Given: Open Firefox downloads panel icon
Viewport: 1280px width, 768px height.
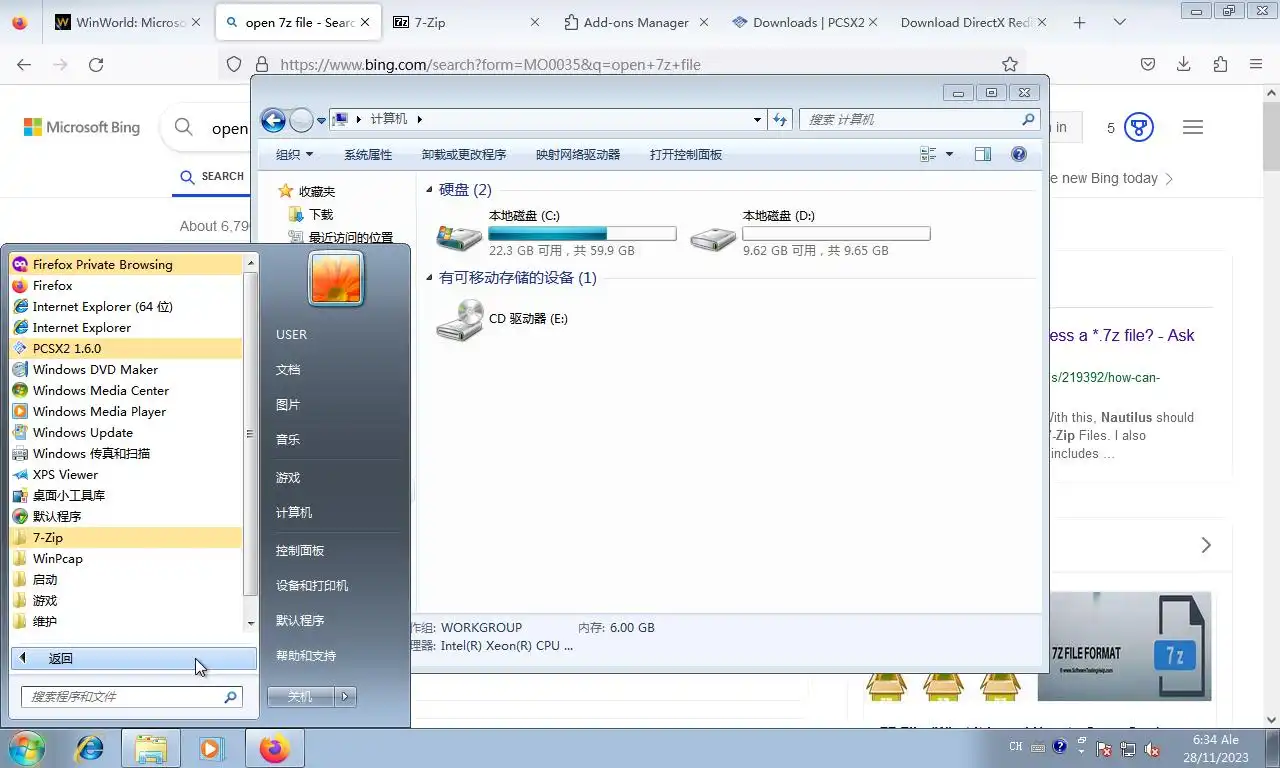Looking at the screenshot, I should (1184, 64).
